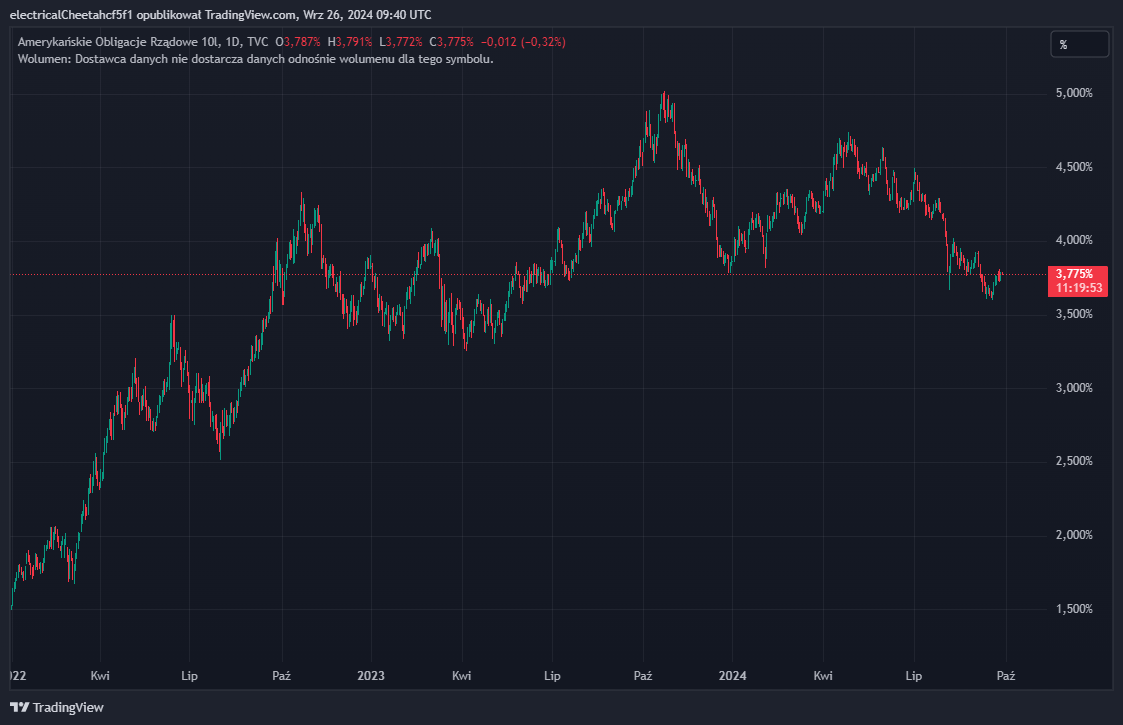Select the 2024 marker on time axis
Image resolution: width=1123 pixels, height=725 pixels.
(x=733, y=676)
